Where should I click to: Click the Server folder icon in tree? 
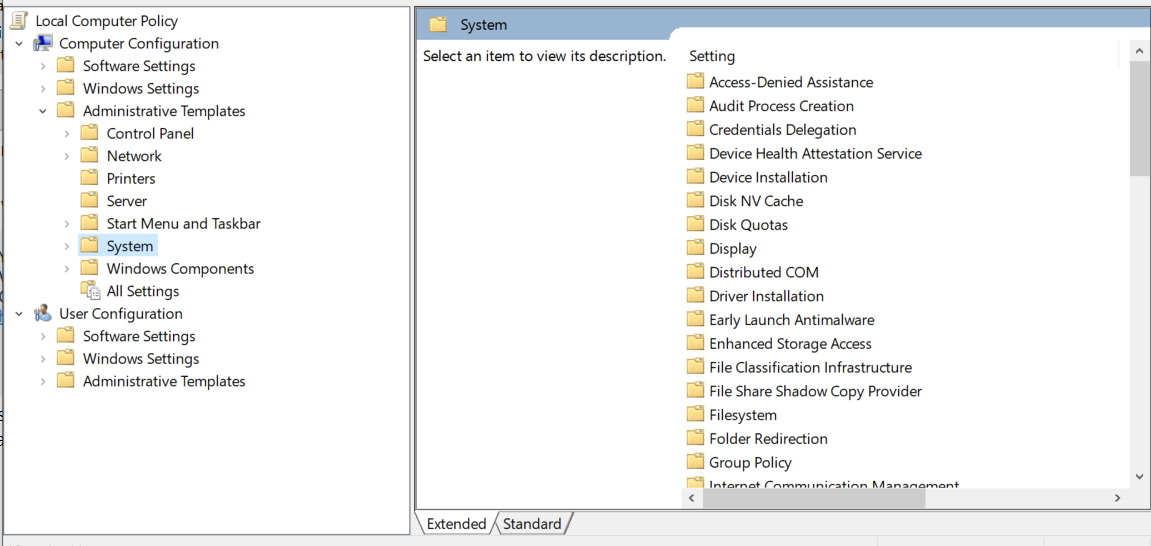(90, 200)
